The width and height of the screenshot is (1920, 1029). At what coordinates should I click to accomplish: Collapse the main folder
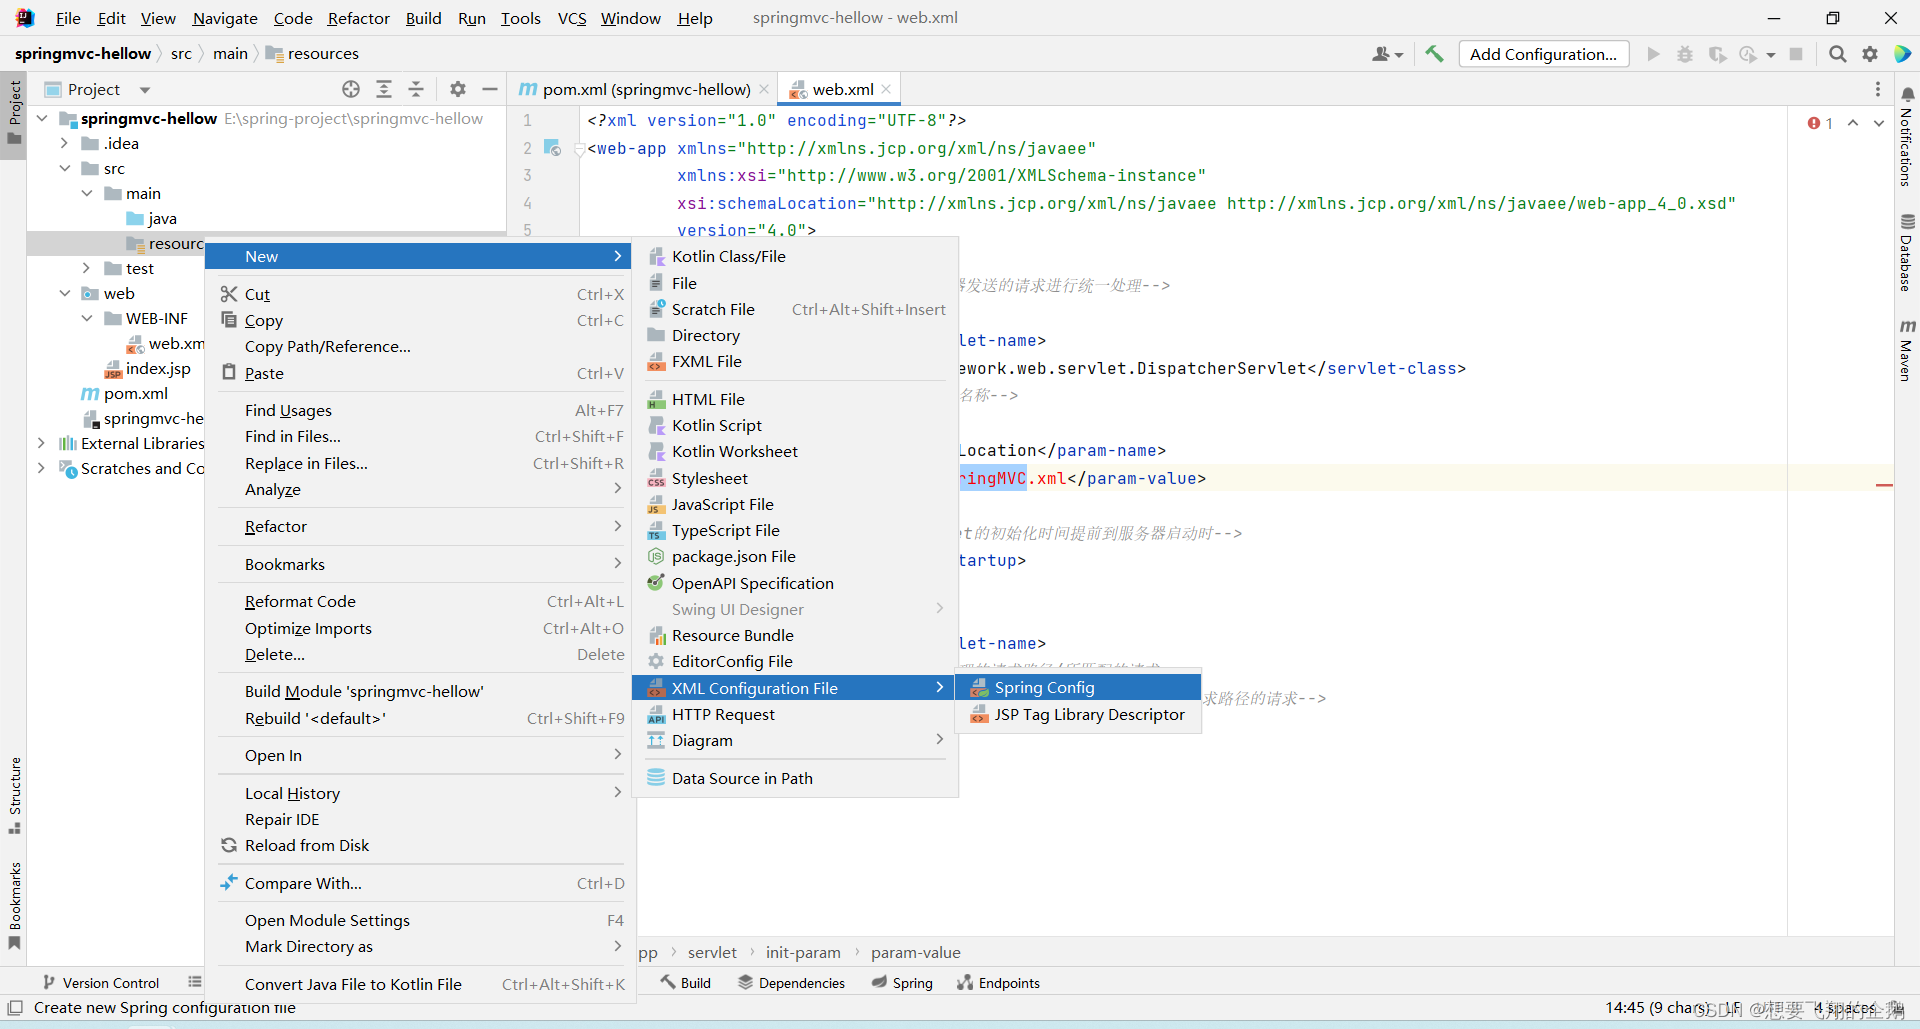coord(87,193)
